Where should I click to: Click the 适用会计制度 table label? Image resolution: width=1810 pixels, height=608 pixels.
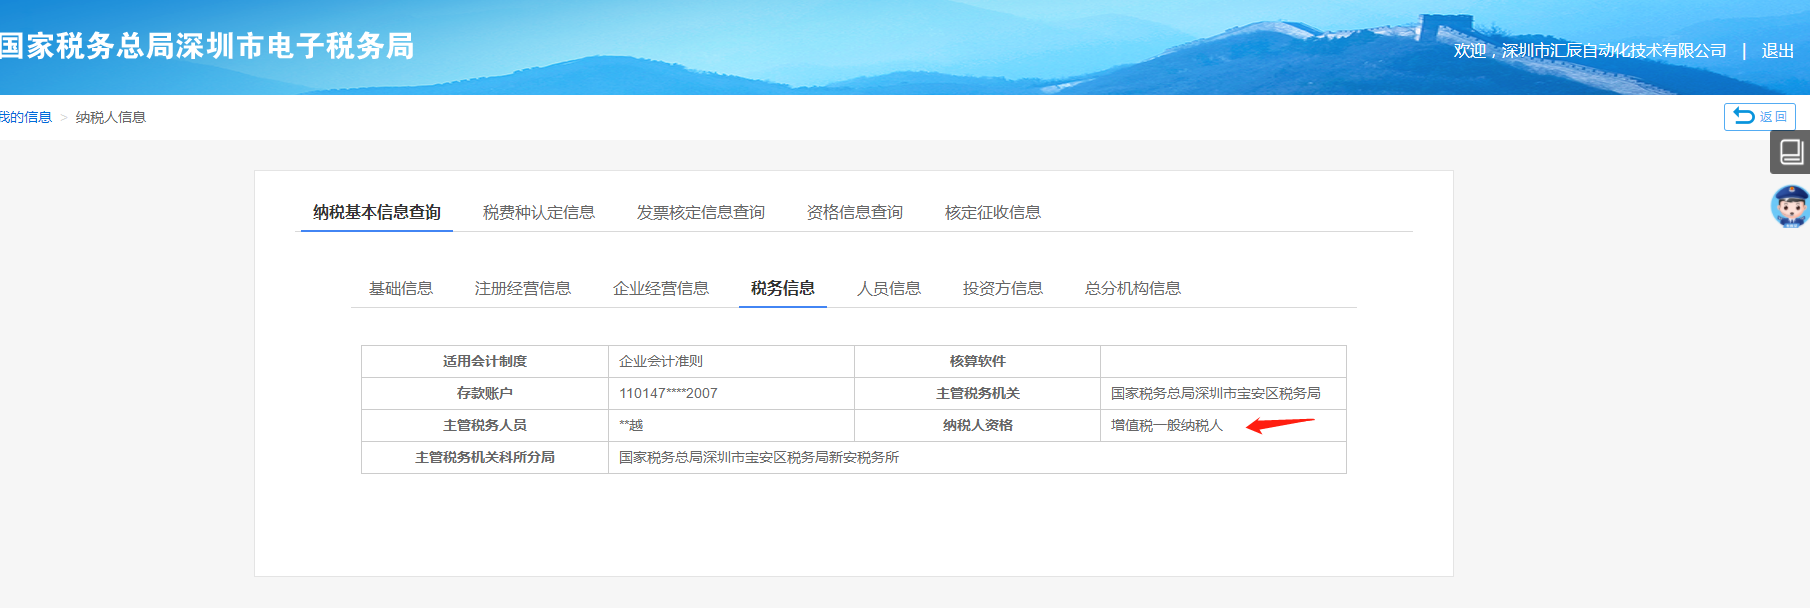click(485, 361)
